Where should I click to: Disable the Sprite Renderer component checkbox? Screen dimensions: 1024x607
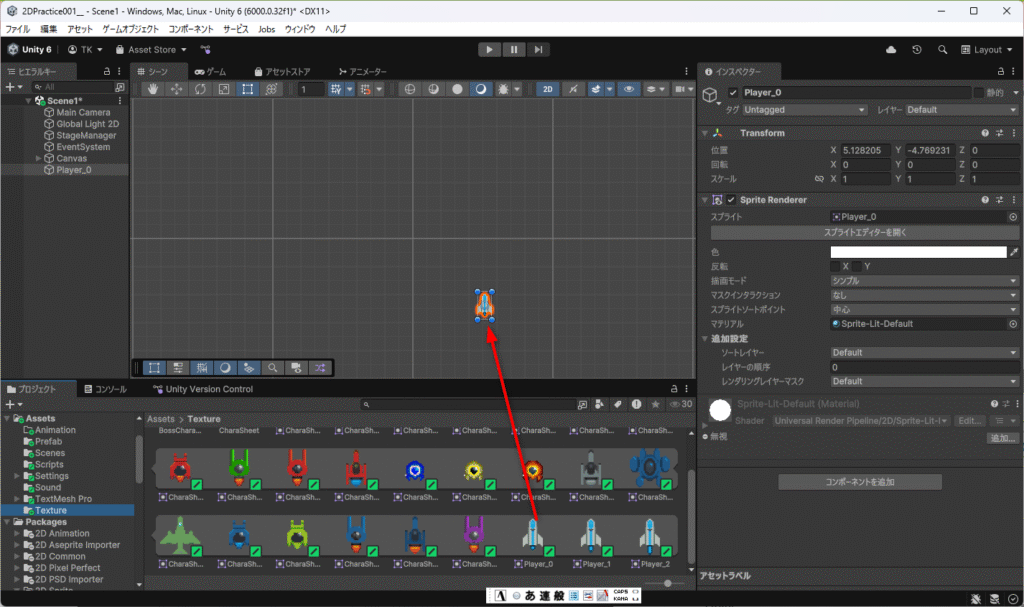731,200
